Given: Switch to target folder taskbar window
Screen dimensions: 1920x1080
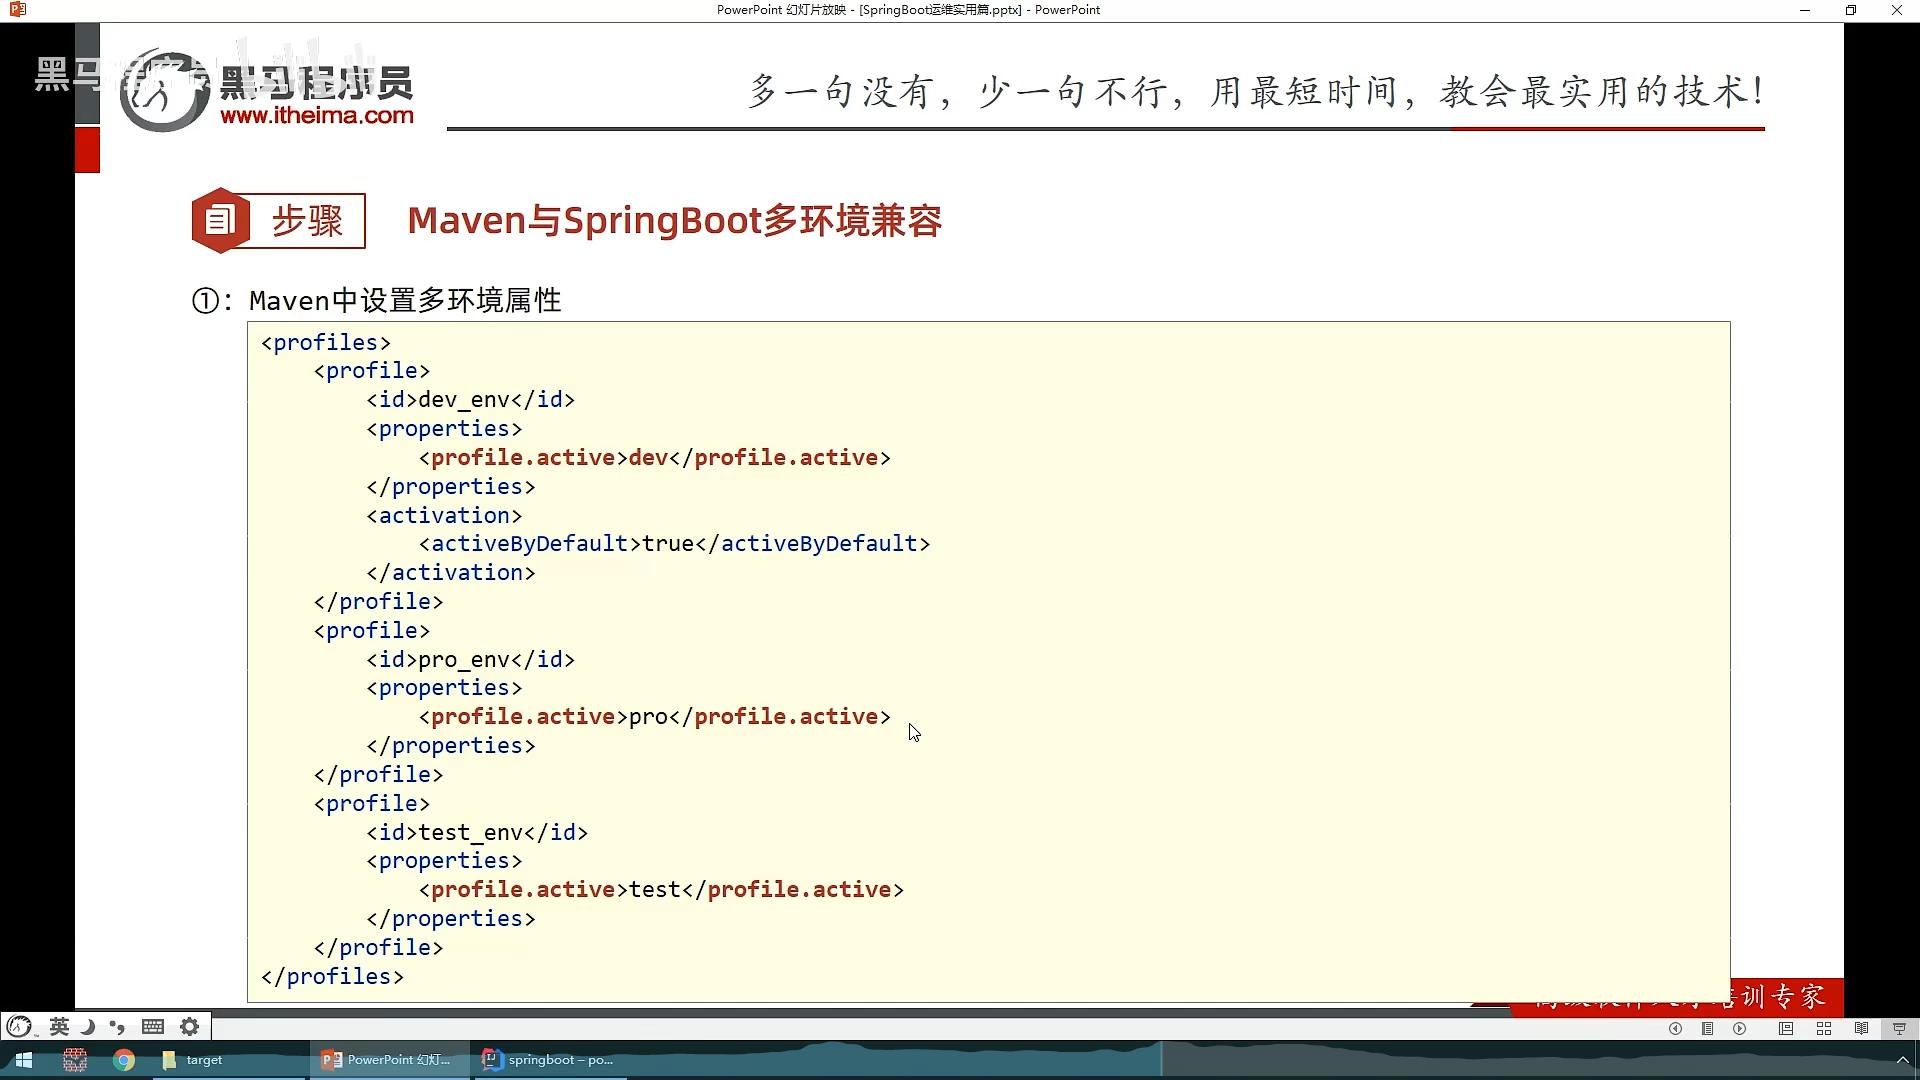Looking at the screenshot, I should 195,1060.
